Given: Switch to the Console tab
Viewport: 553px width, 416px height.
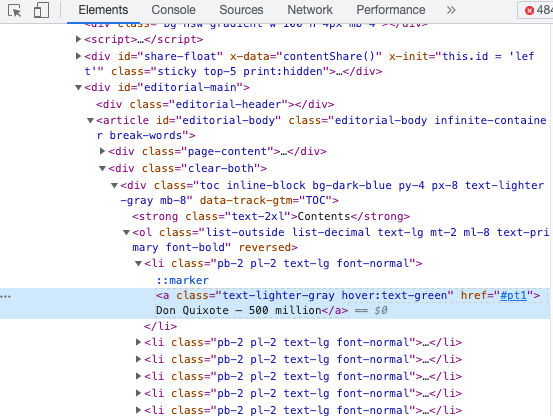Looking at the screenshot, I should pyautogui.click(x=173, y=10).
